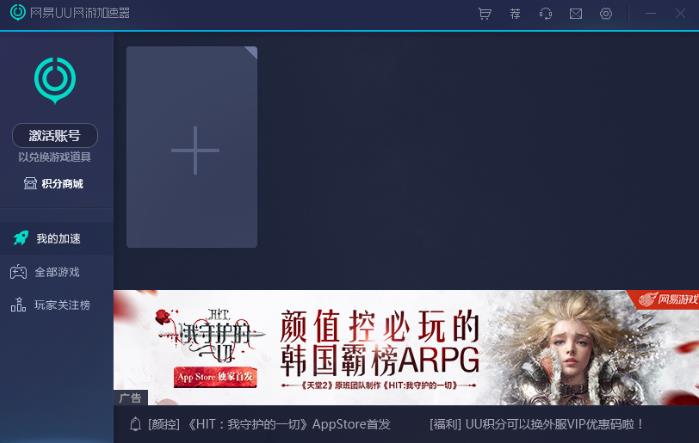699x443 pixels.
Task: Click the plus card to add a game
Action: tap(192, 150)
